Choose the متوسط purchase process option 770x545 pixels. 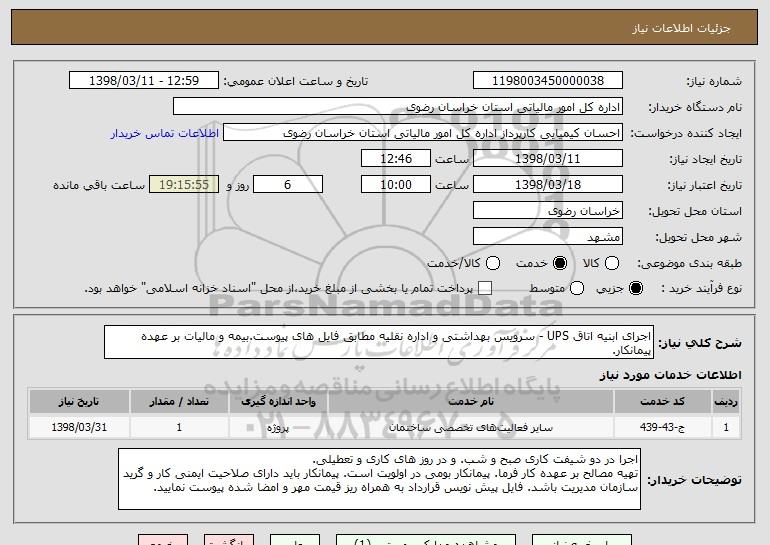pyautogui.click(x=577, y=288)
